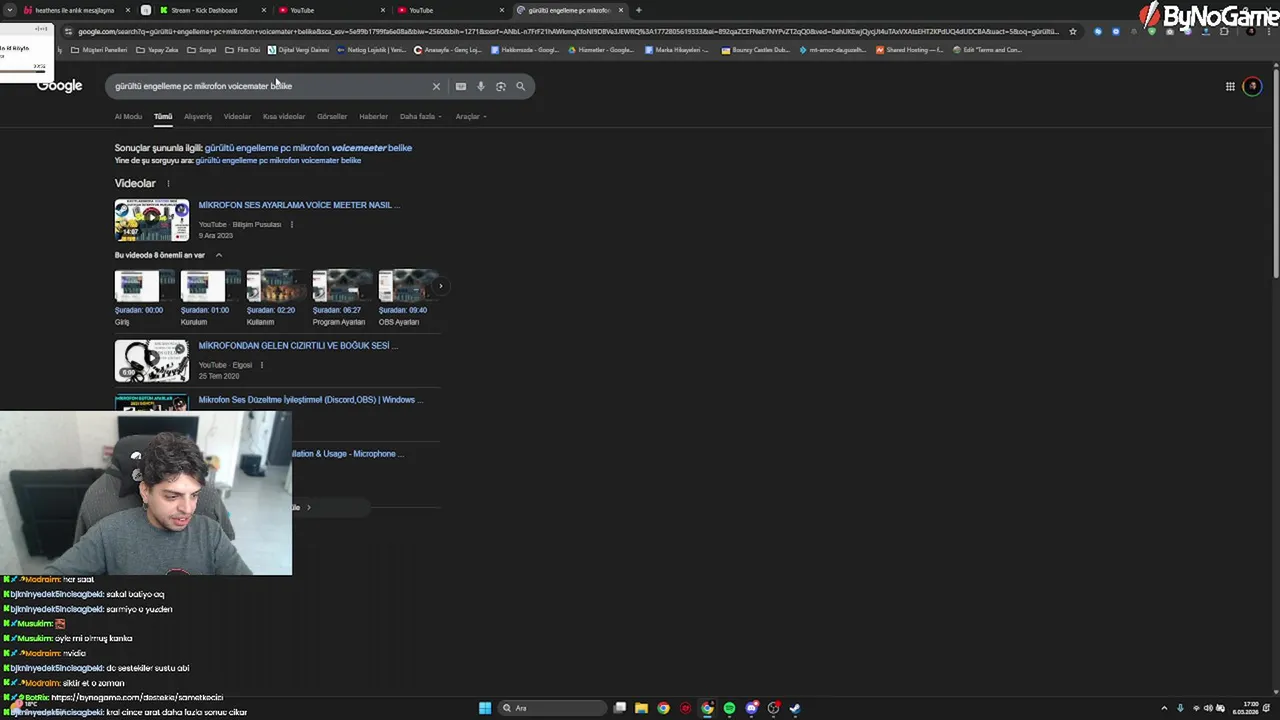The height and width of the screenshot is (720, 1280).
Task: Close the active Google search tab
Action: [621, 10]
